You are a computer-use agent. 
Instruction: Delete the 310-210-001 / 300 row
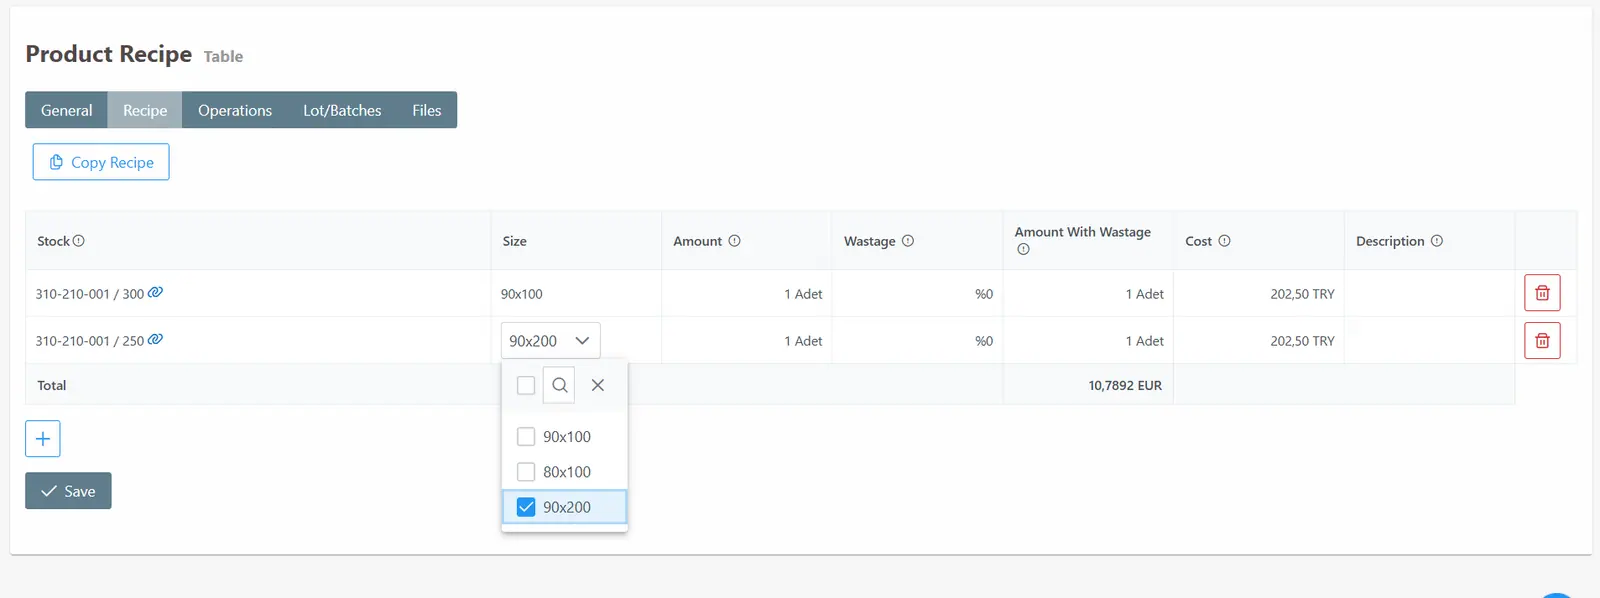[x=1542, y=293]
